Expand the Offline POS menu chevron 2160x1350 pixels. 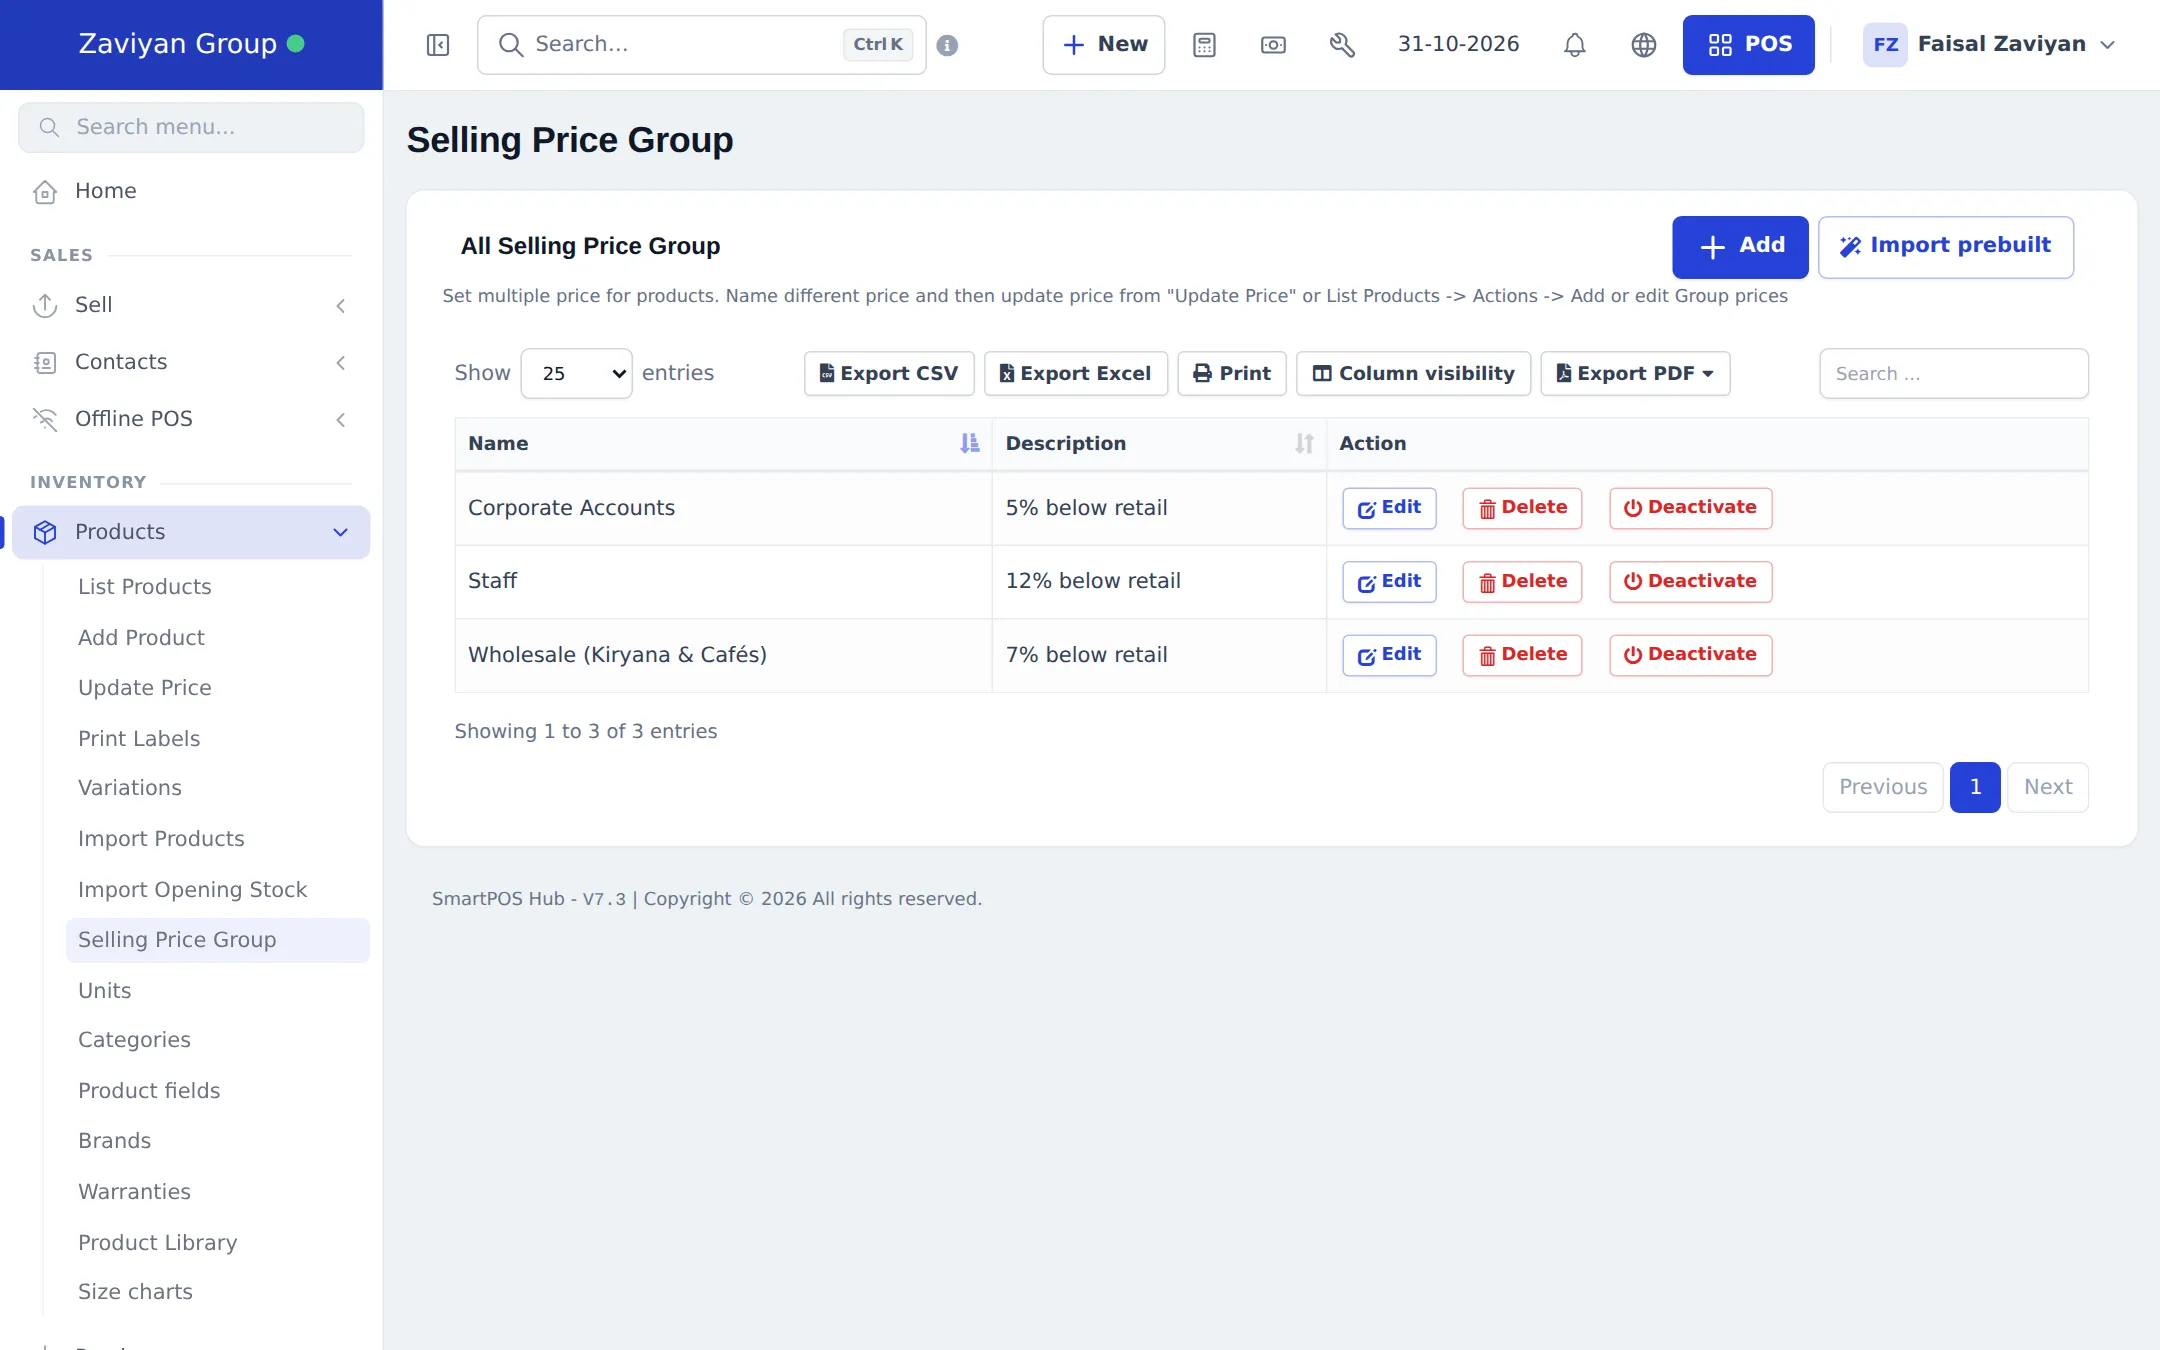pyautogui.click(x=341, y=420)
